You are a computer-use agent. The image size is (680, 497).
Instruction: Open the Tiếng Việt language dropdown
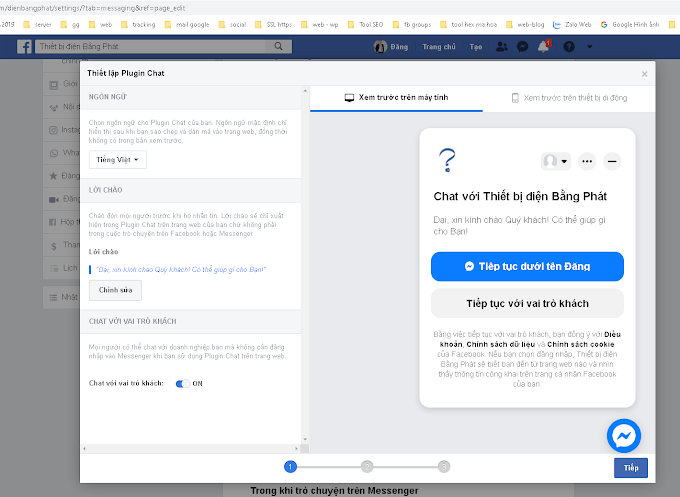tap(118, 160)
